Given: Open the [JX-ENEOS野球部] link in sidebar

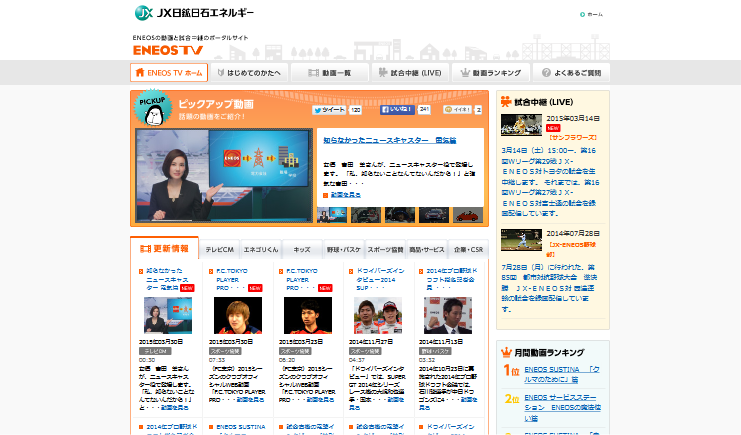Looking at the screenshot, I should pos(571,249).
